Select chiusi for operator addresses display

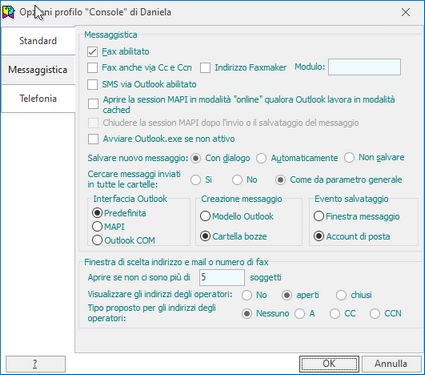coord(341,295)
